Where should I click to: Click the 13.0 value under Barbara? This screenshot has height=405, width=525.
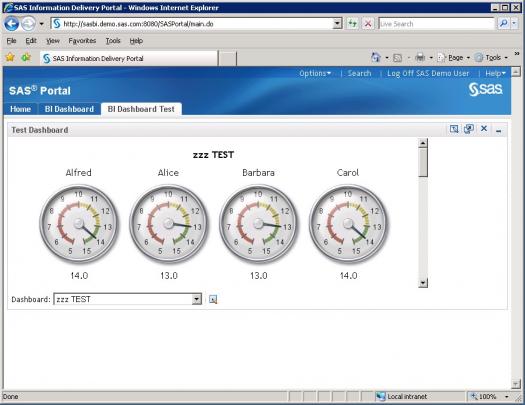coord(258,275)
